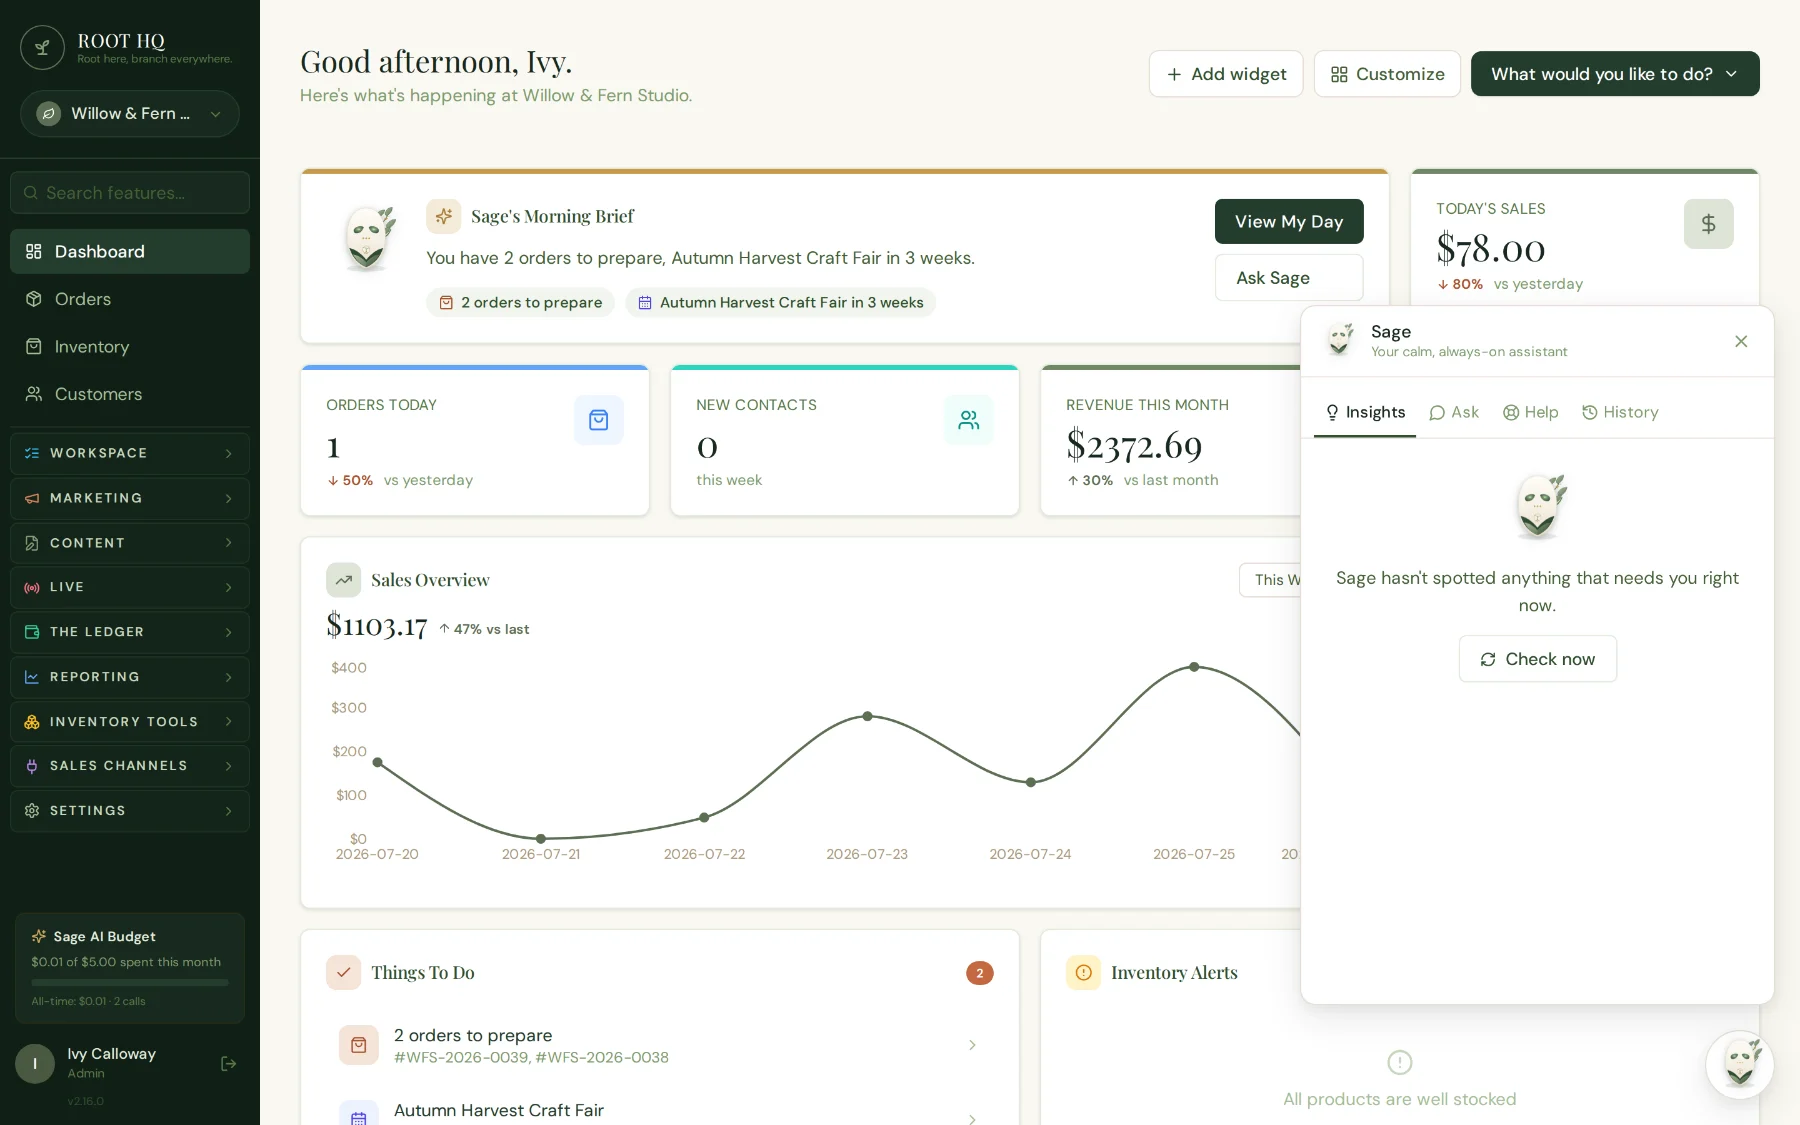Click the log out icon
This screenshot has width=1800, height=1125.
tap(228, 1064)
